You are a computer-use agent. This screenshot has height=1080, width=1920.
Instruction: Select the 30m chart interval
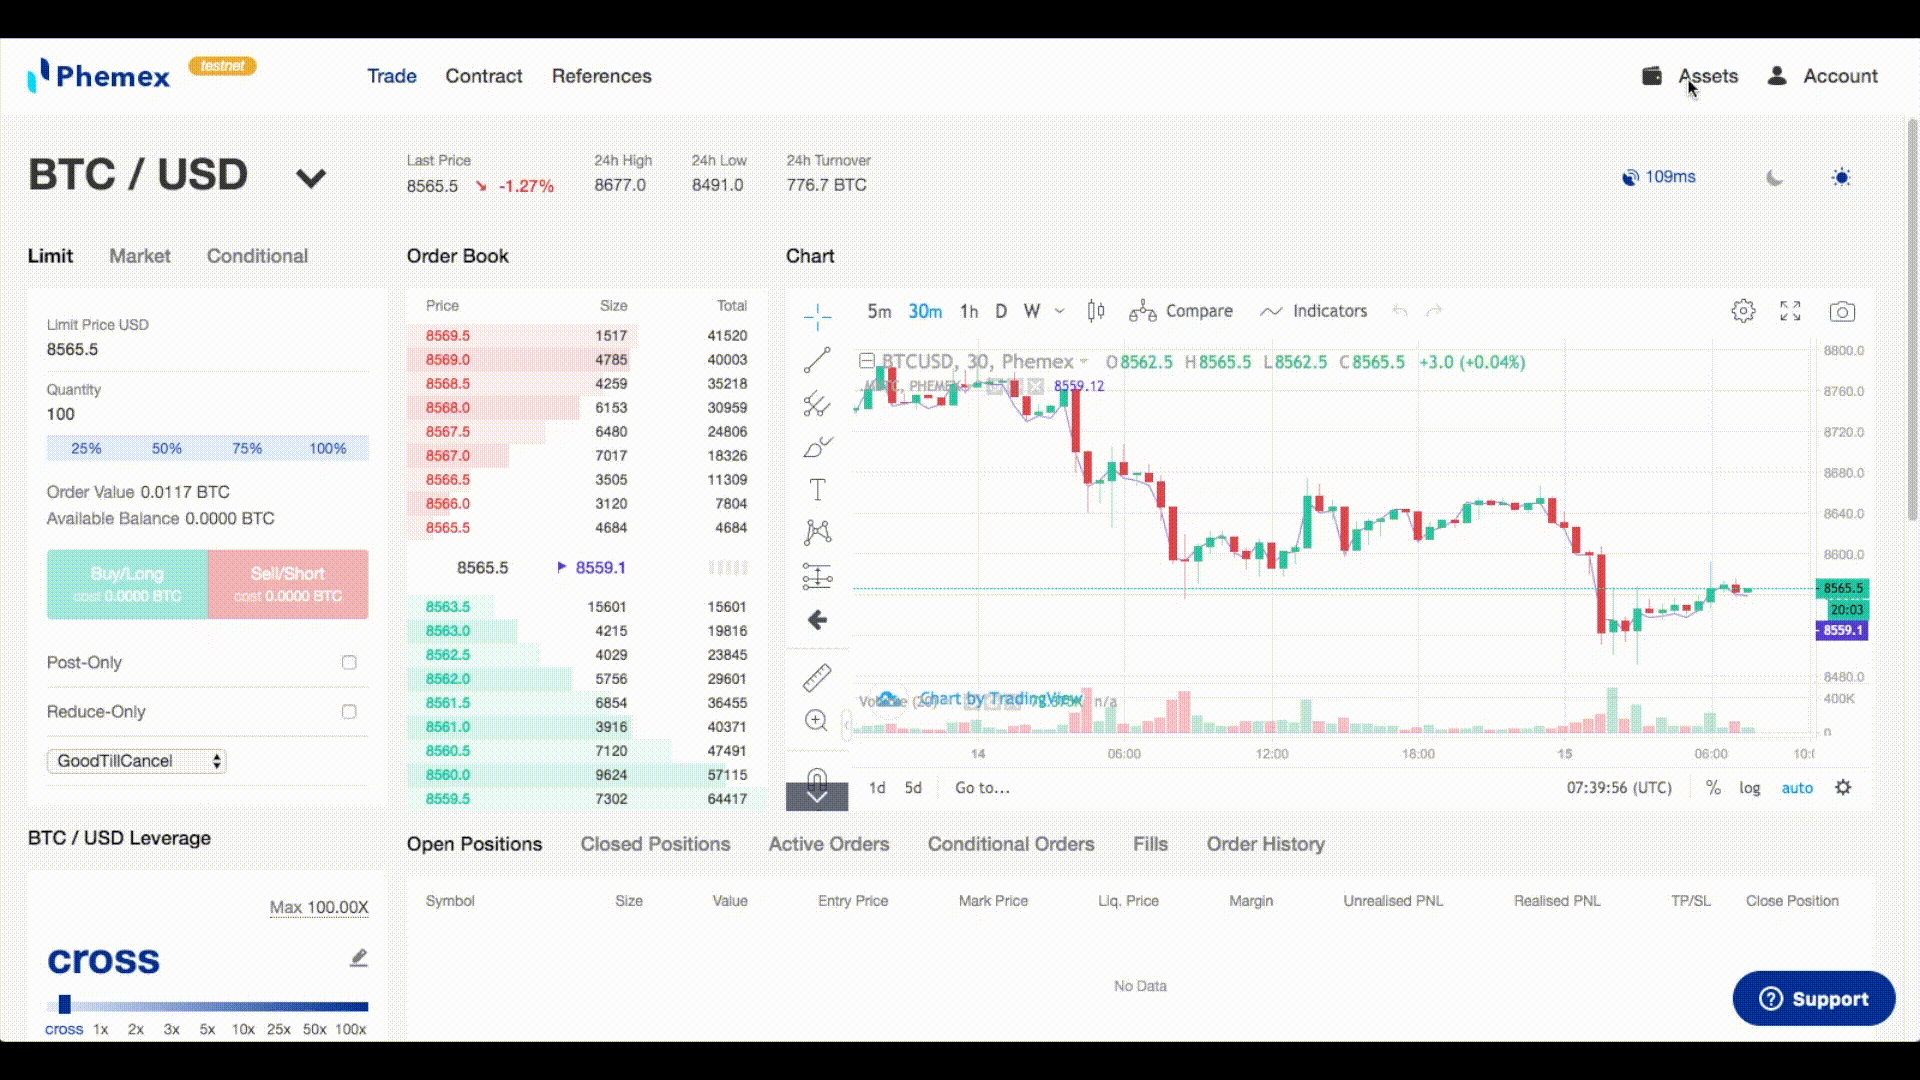click(925, 311)
